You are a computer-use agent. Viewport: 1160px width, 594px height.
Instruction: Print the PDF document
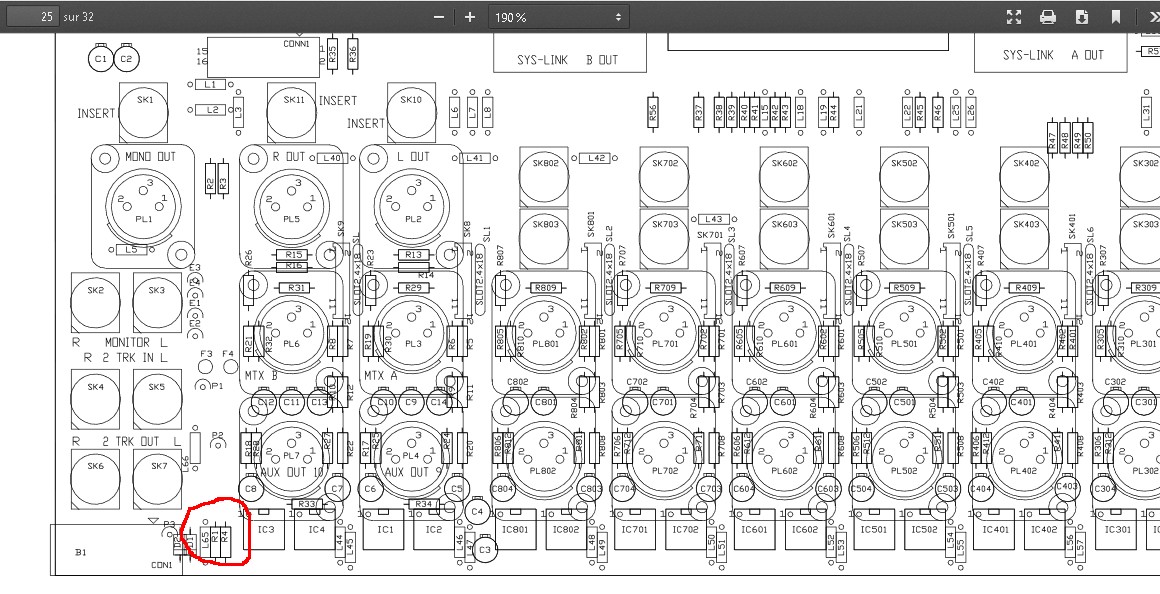[x=1048, y=17]
